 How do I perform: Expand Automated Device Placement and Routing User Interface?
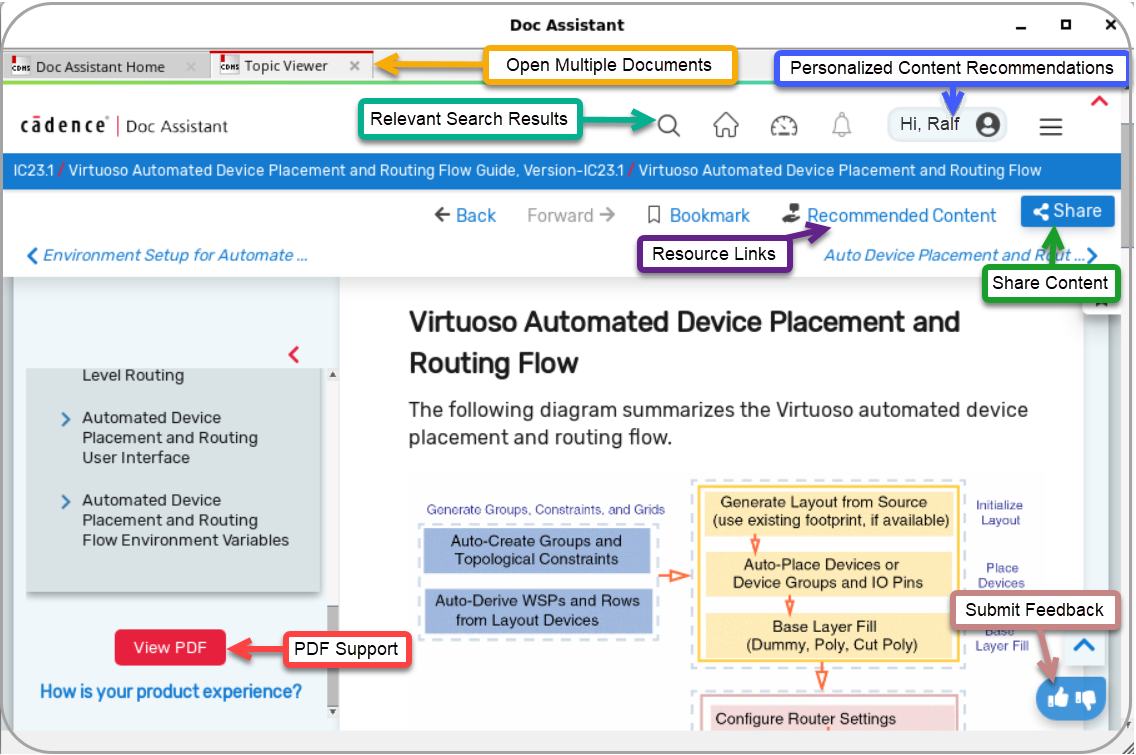(66, 419)
